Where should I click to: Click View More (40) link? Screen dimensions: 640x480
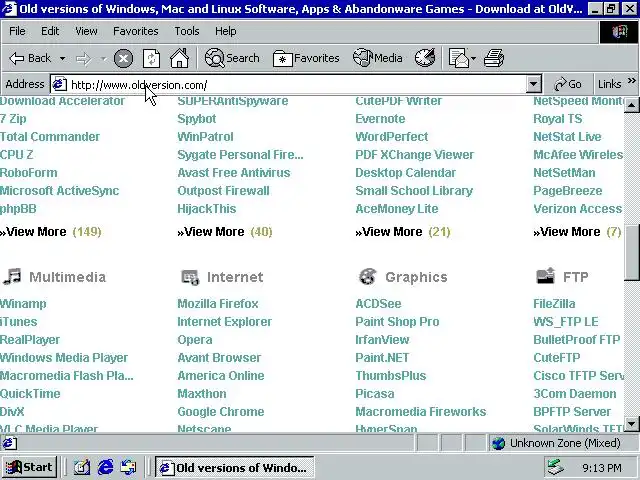click(x=225, y=232)
